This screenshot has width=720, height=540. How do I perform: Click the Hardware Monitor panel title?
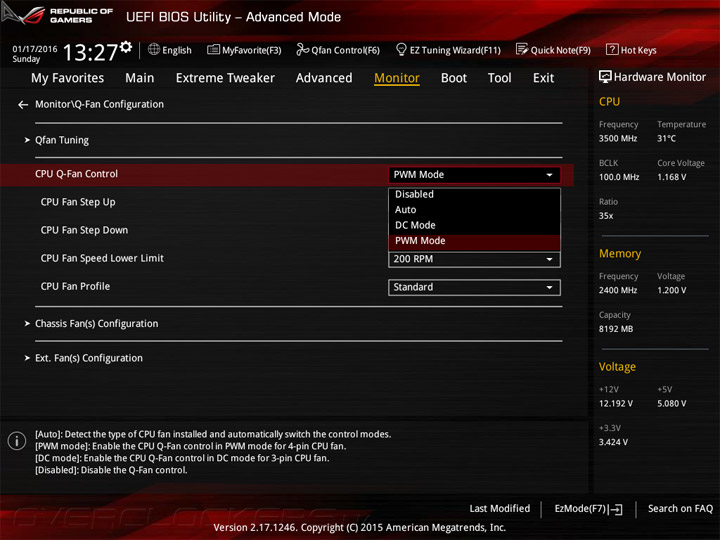click(x=659, y=77)
